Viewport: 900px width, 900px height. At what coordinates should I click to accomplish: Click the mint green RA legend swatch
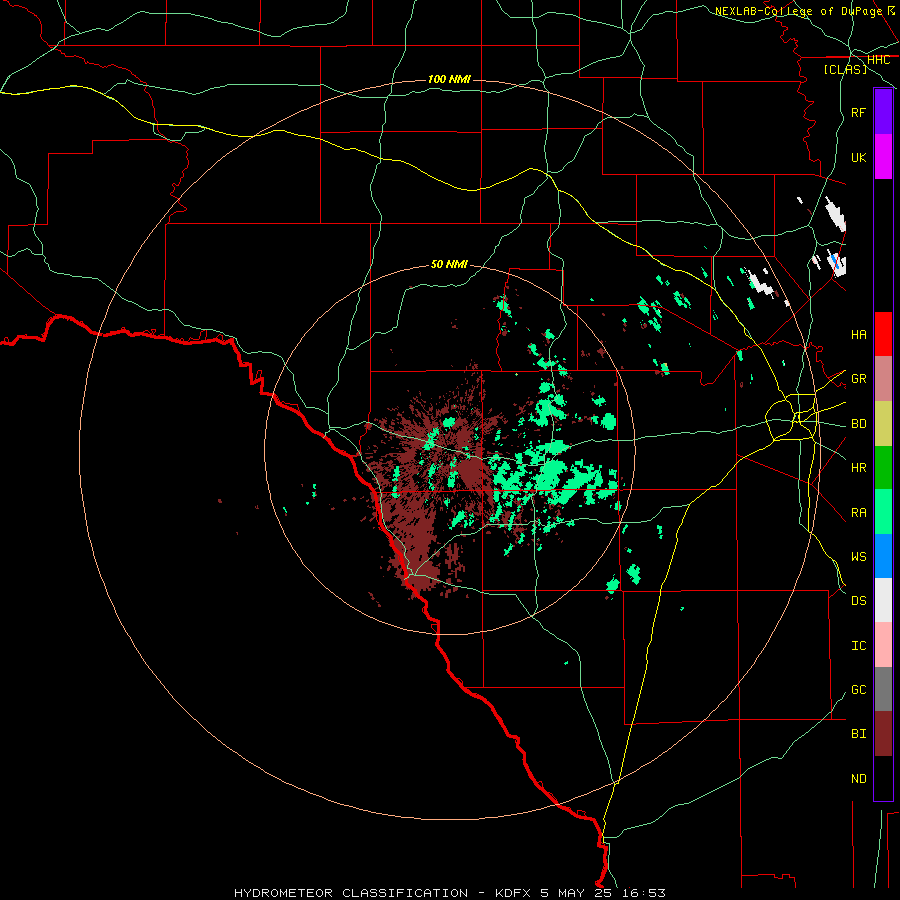[x=883, y=512]
